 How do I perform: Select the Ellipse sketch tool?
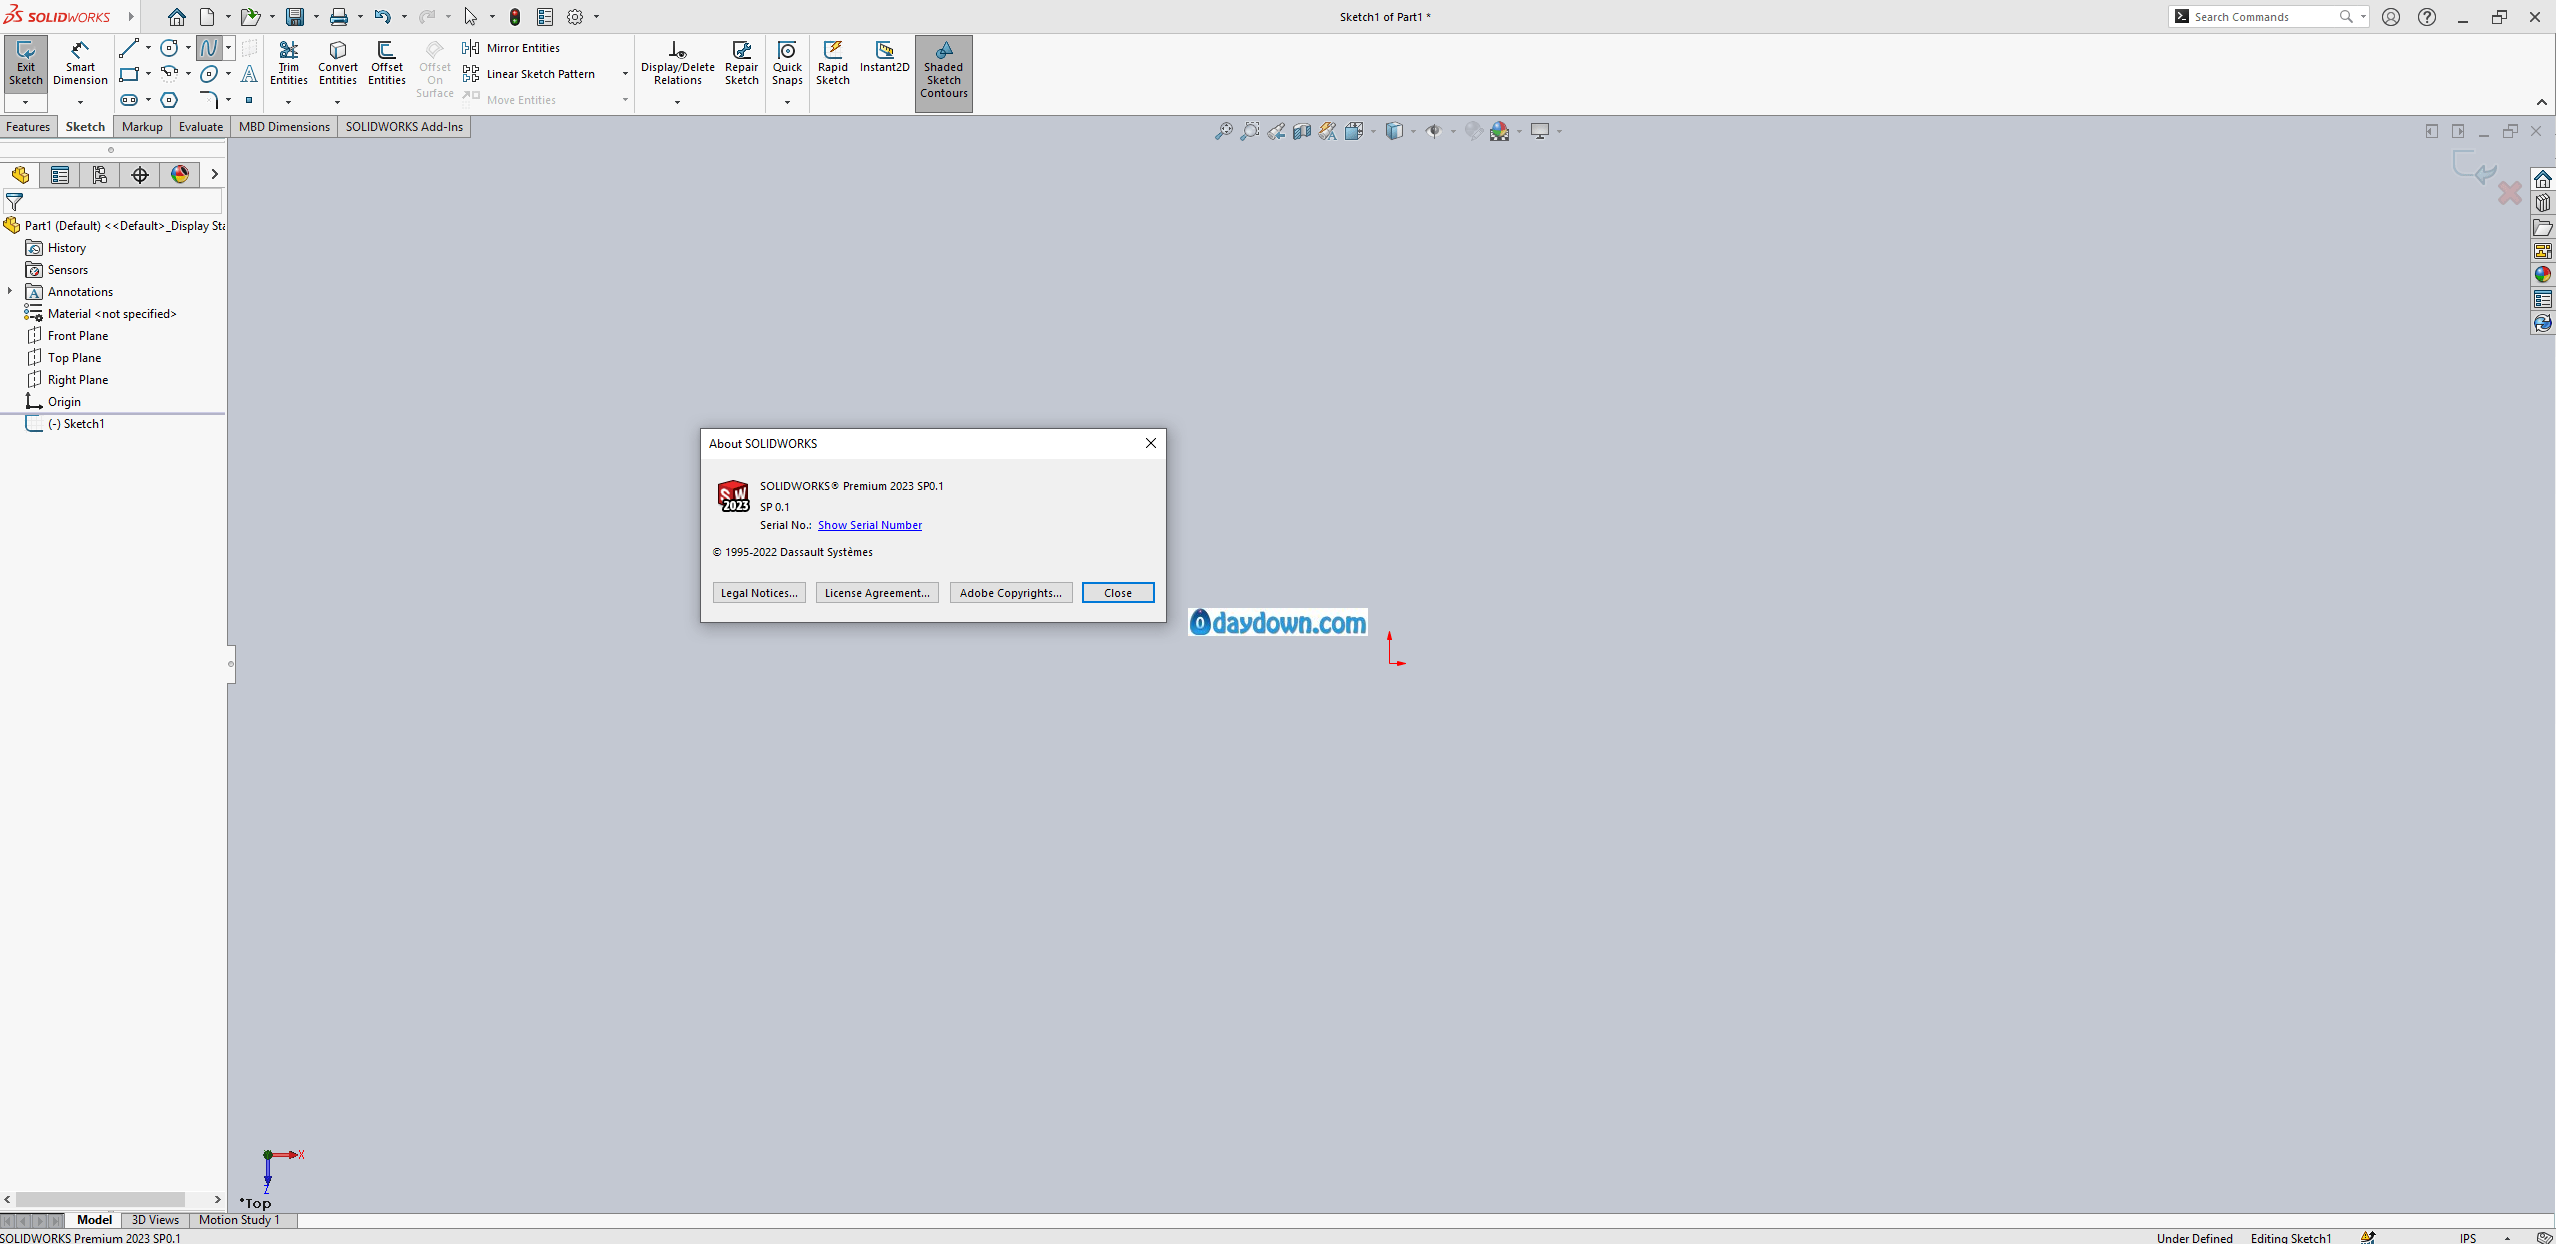208,73
